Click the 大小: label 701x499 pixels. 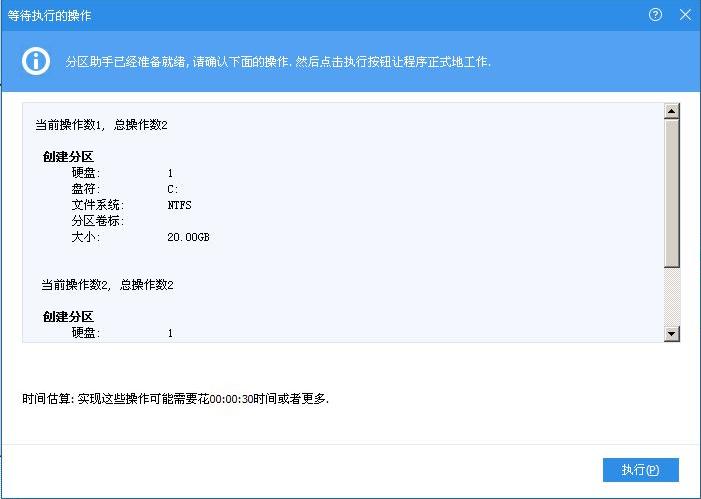[x=86, y=237]
